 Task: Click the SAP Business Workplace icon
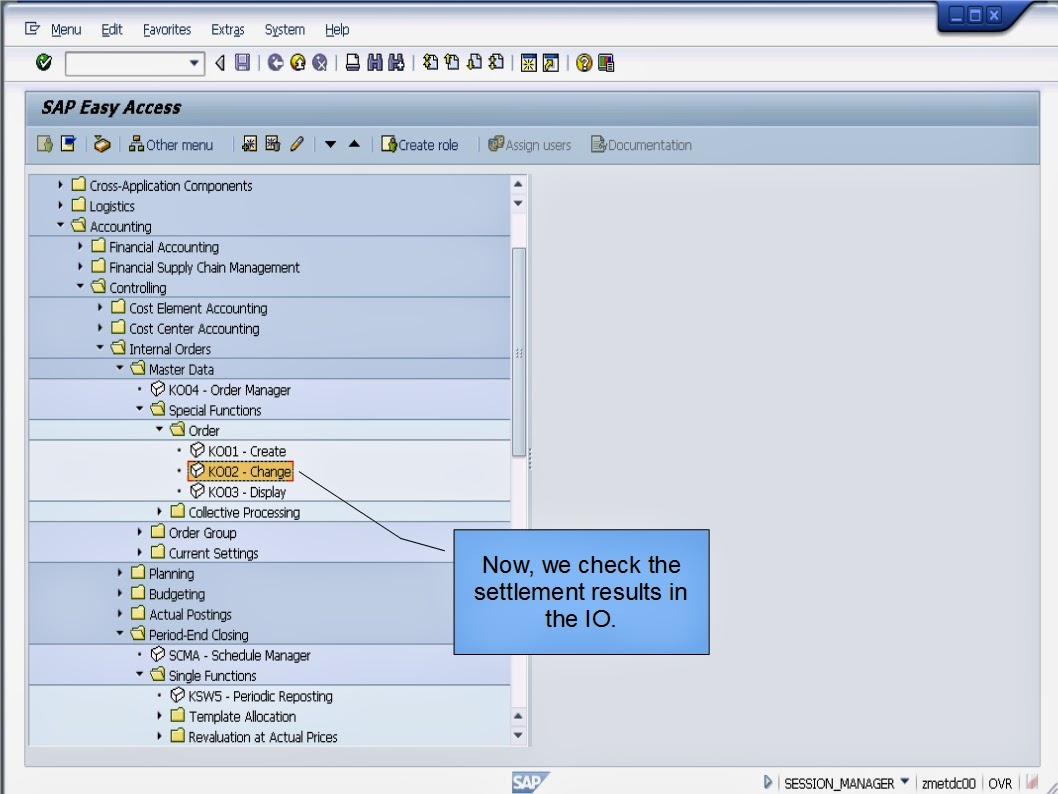102,144
